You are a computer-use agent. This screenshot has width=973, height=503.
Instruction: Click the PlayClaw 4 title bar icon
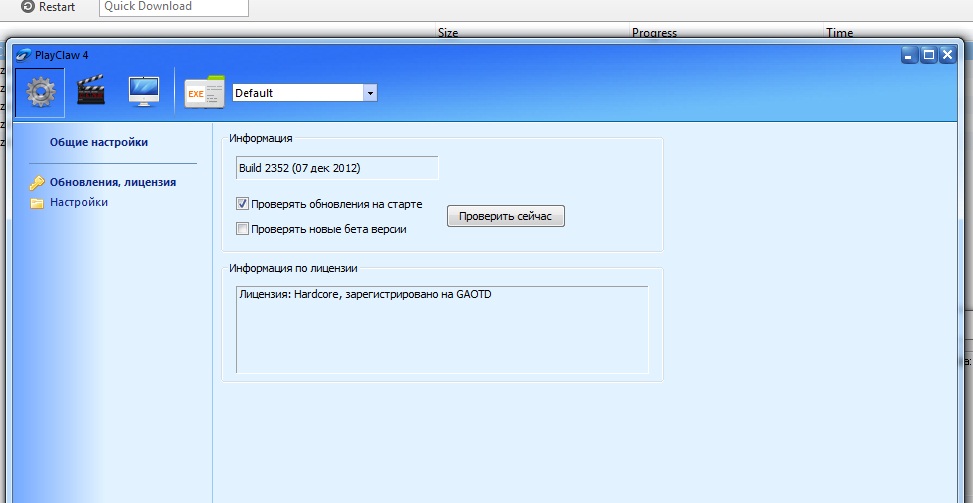(x=23, y=55)
